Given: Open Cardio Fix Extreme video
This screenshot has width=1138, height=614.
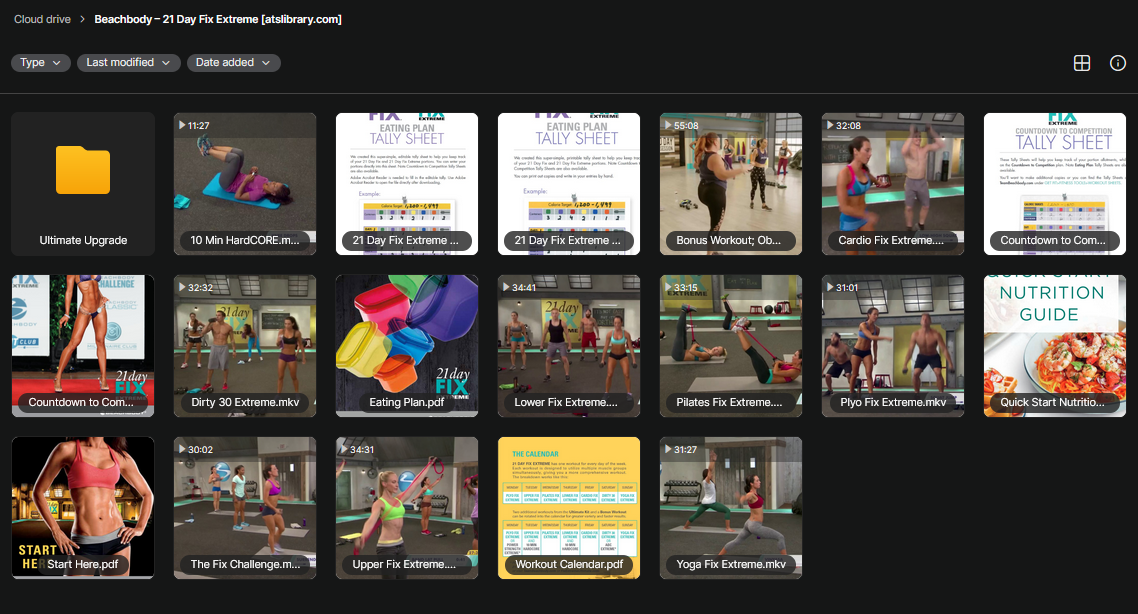Looking at the screenshot, I should (x=893, y=184).
